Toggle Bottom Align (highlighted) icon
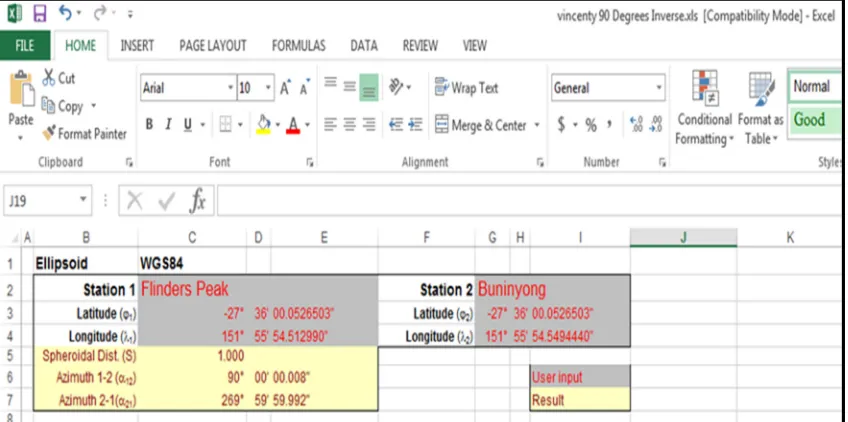Screen dimensions: 848x422 pyautogui.click(x=369, y=88)
